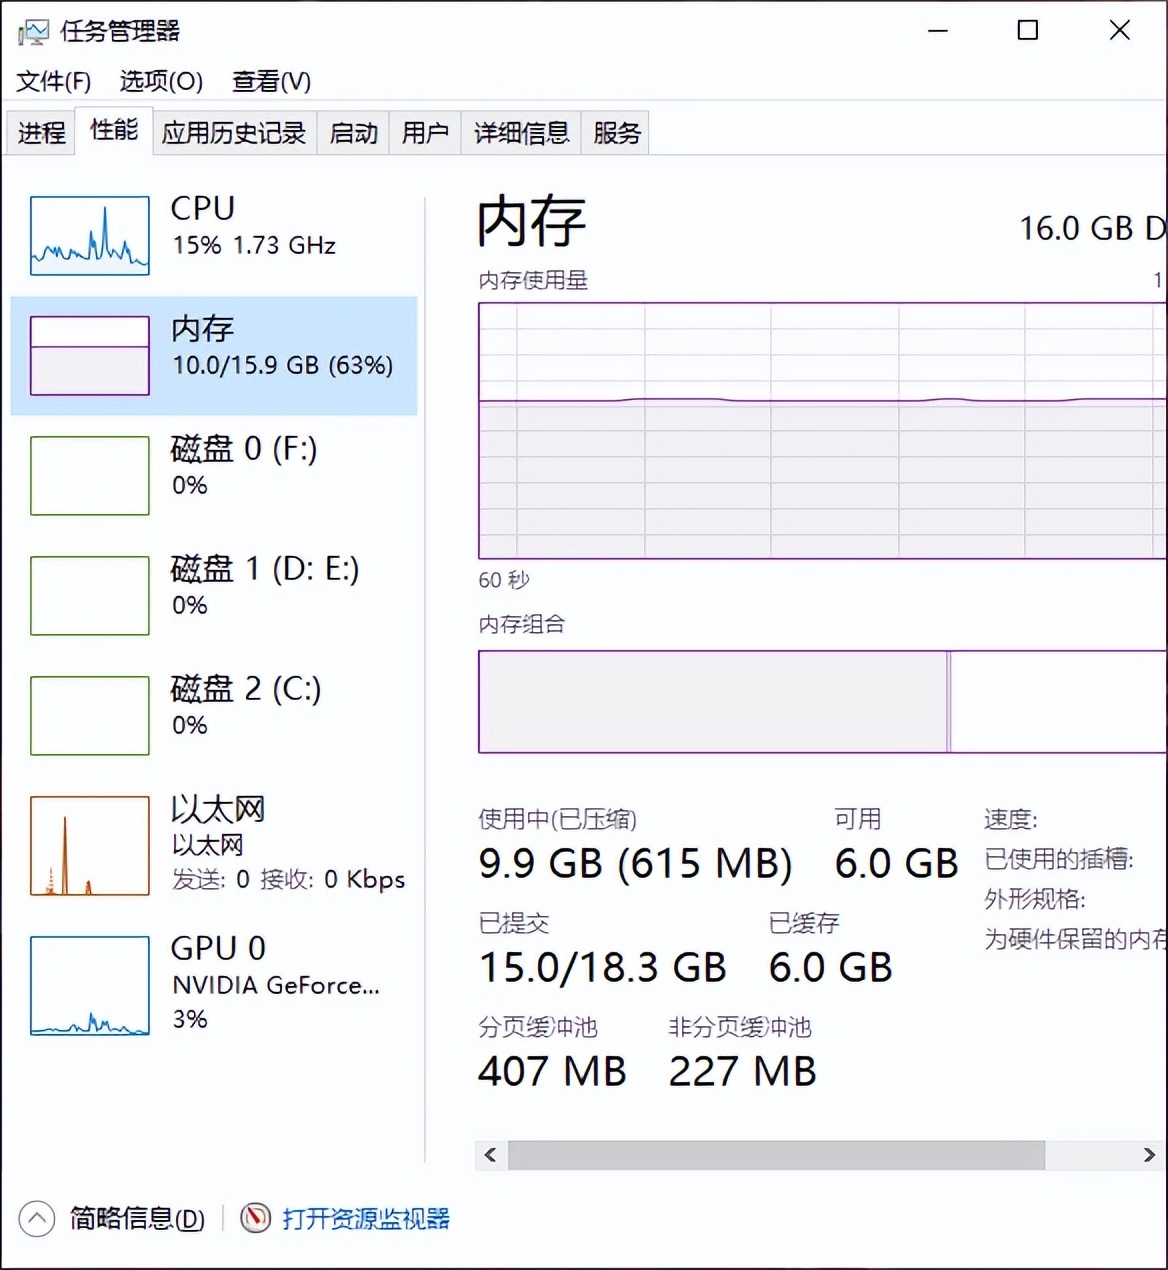Switch to the 应用历史记录 tab

[234, 133]
